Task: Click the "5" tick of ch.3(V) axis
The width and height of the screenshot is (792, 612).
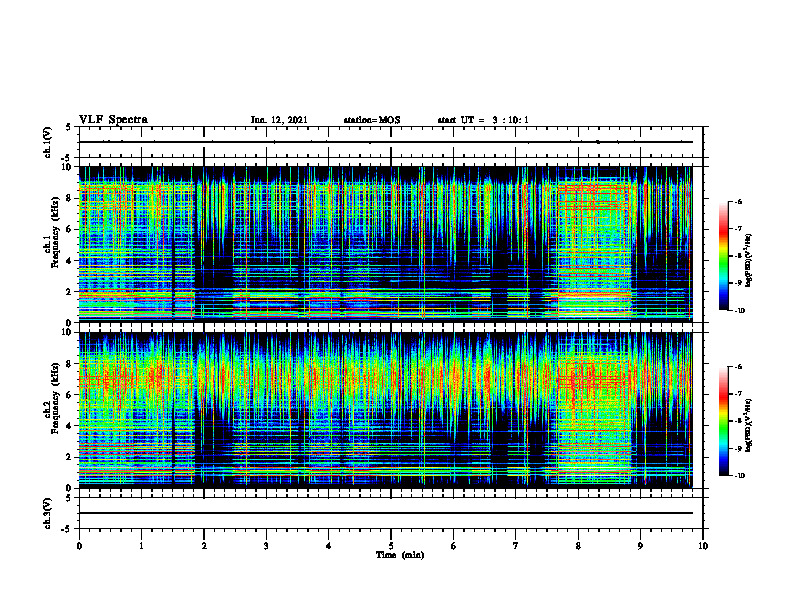Action: [x=70, y=498]
